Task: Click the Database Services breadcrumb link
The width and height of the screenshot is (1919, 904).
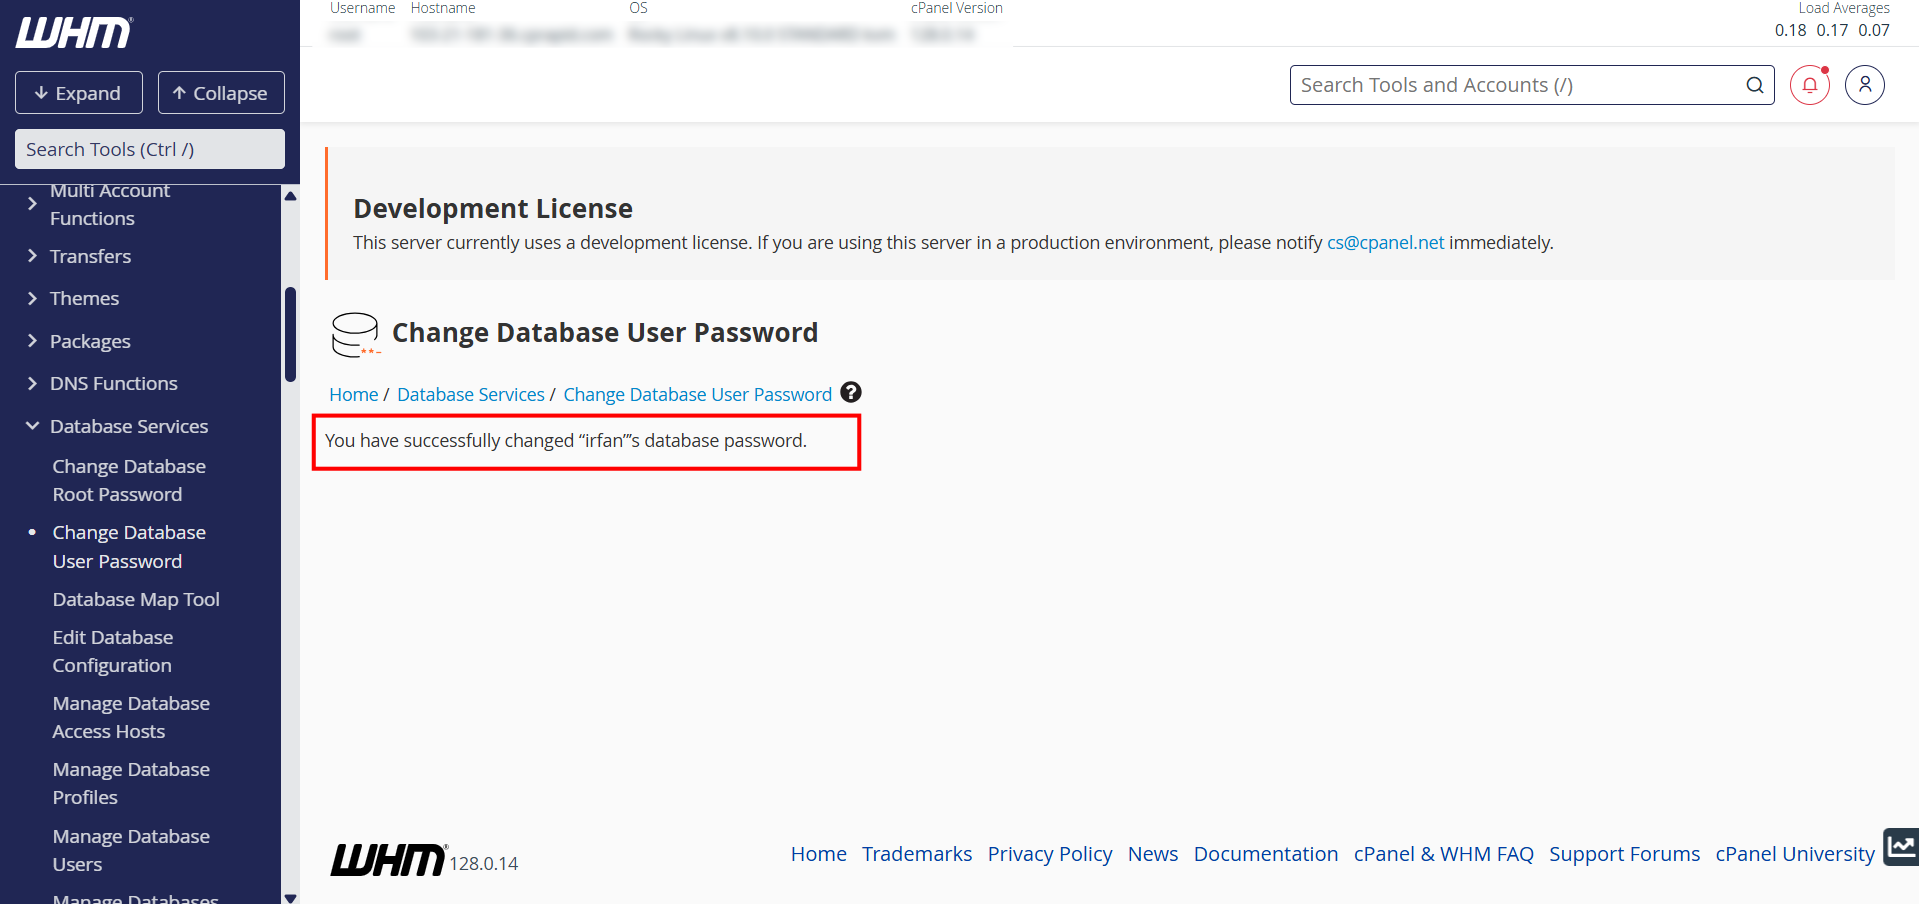Action: pos(471,394)
